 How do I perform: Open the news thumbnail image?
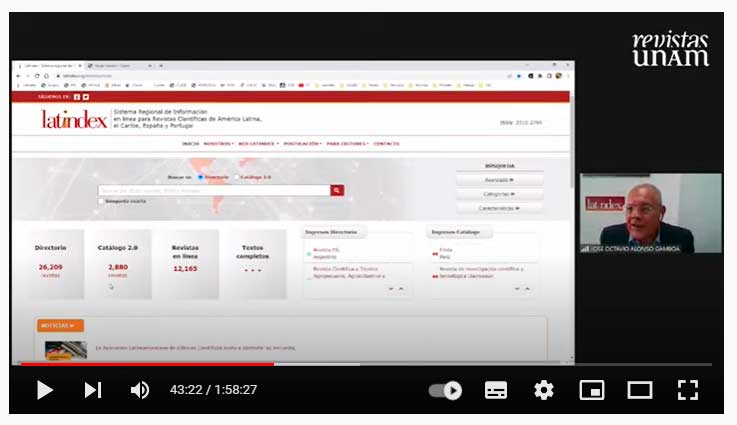66,350
